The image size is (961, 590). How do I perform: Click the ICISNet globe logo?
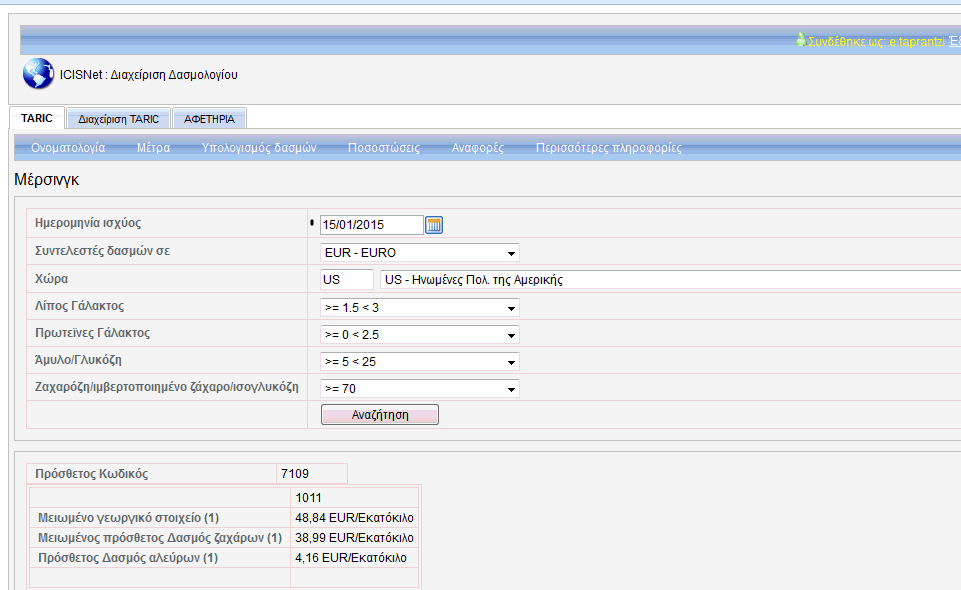point(38,74)
